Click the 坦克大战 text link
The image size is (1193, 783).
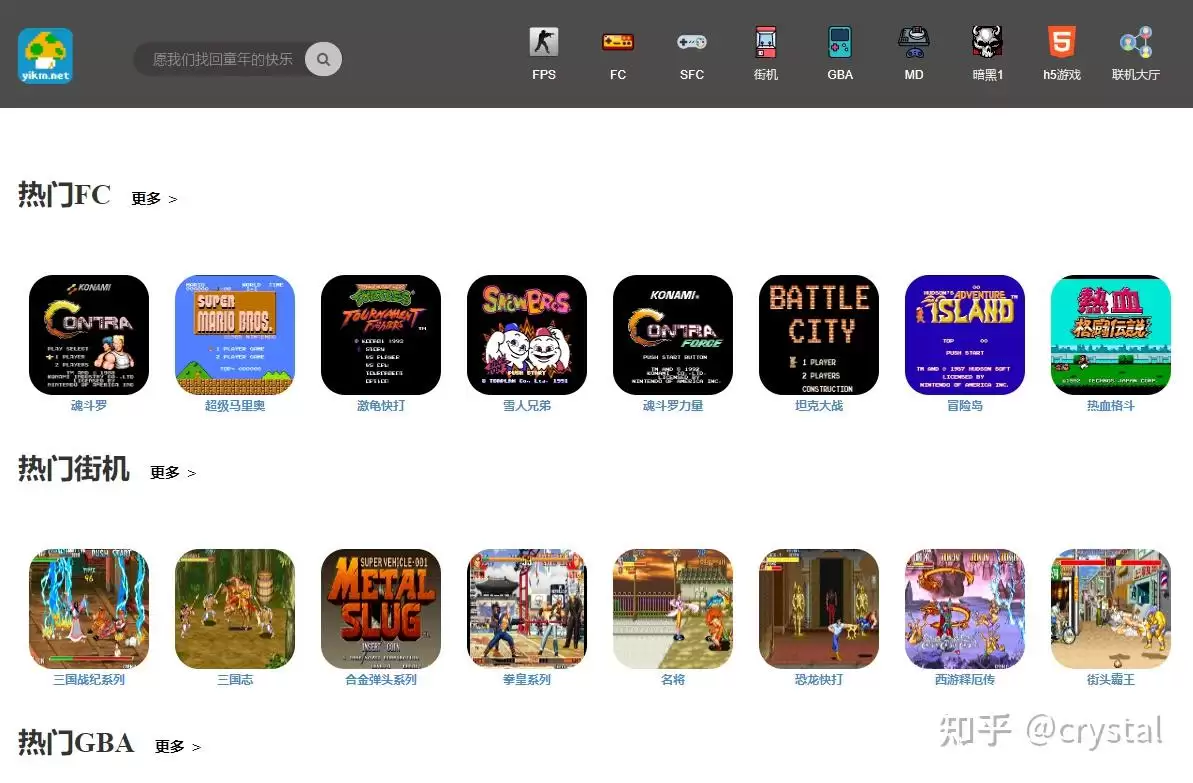(x=819, y=406)
